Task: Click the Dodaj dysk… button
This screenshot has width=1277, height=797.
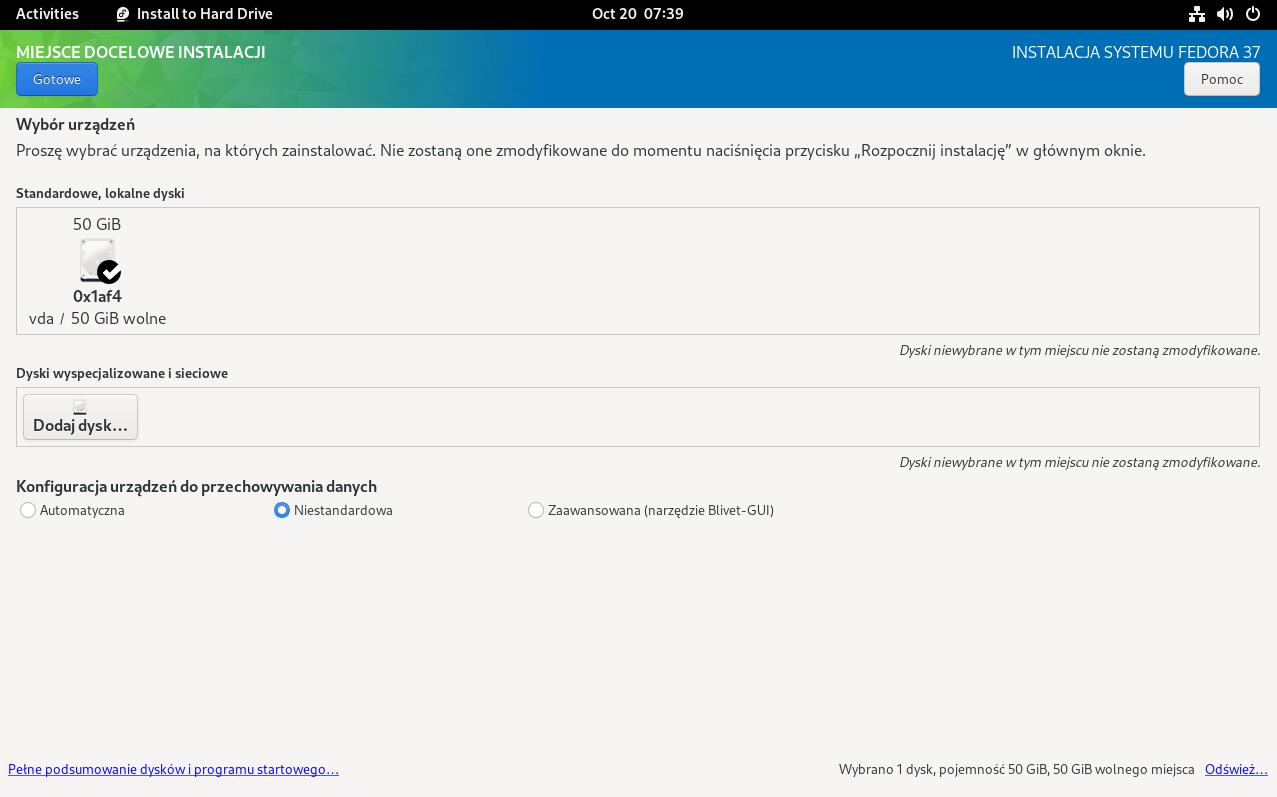Action: coord(80,416)
